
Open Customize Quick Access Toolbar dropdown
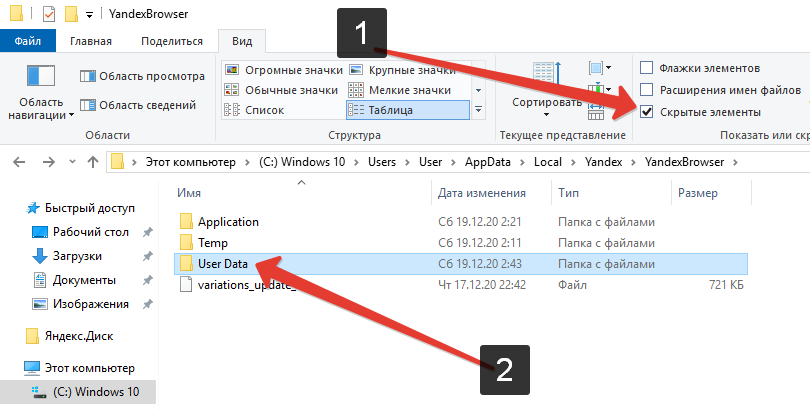pos(89,15)
